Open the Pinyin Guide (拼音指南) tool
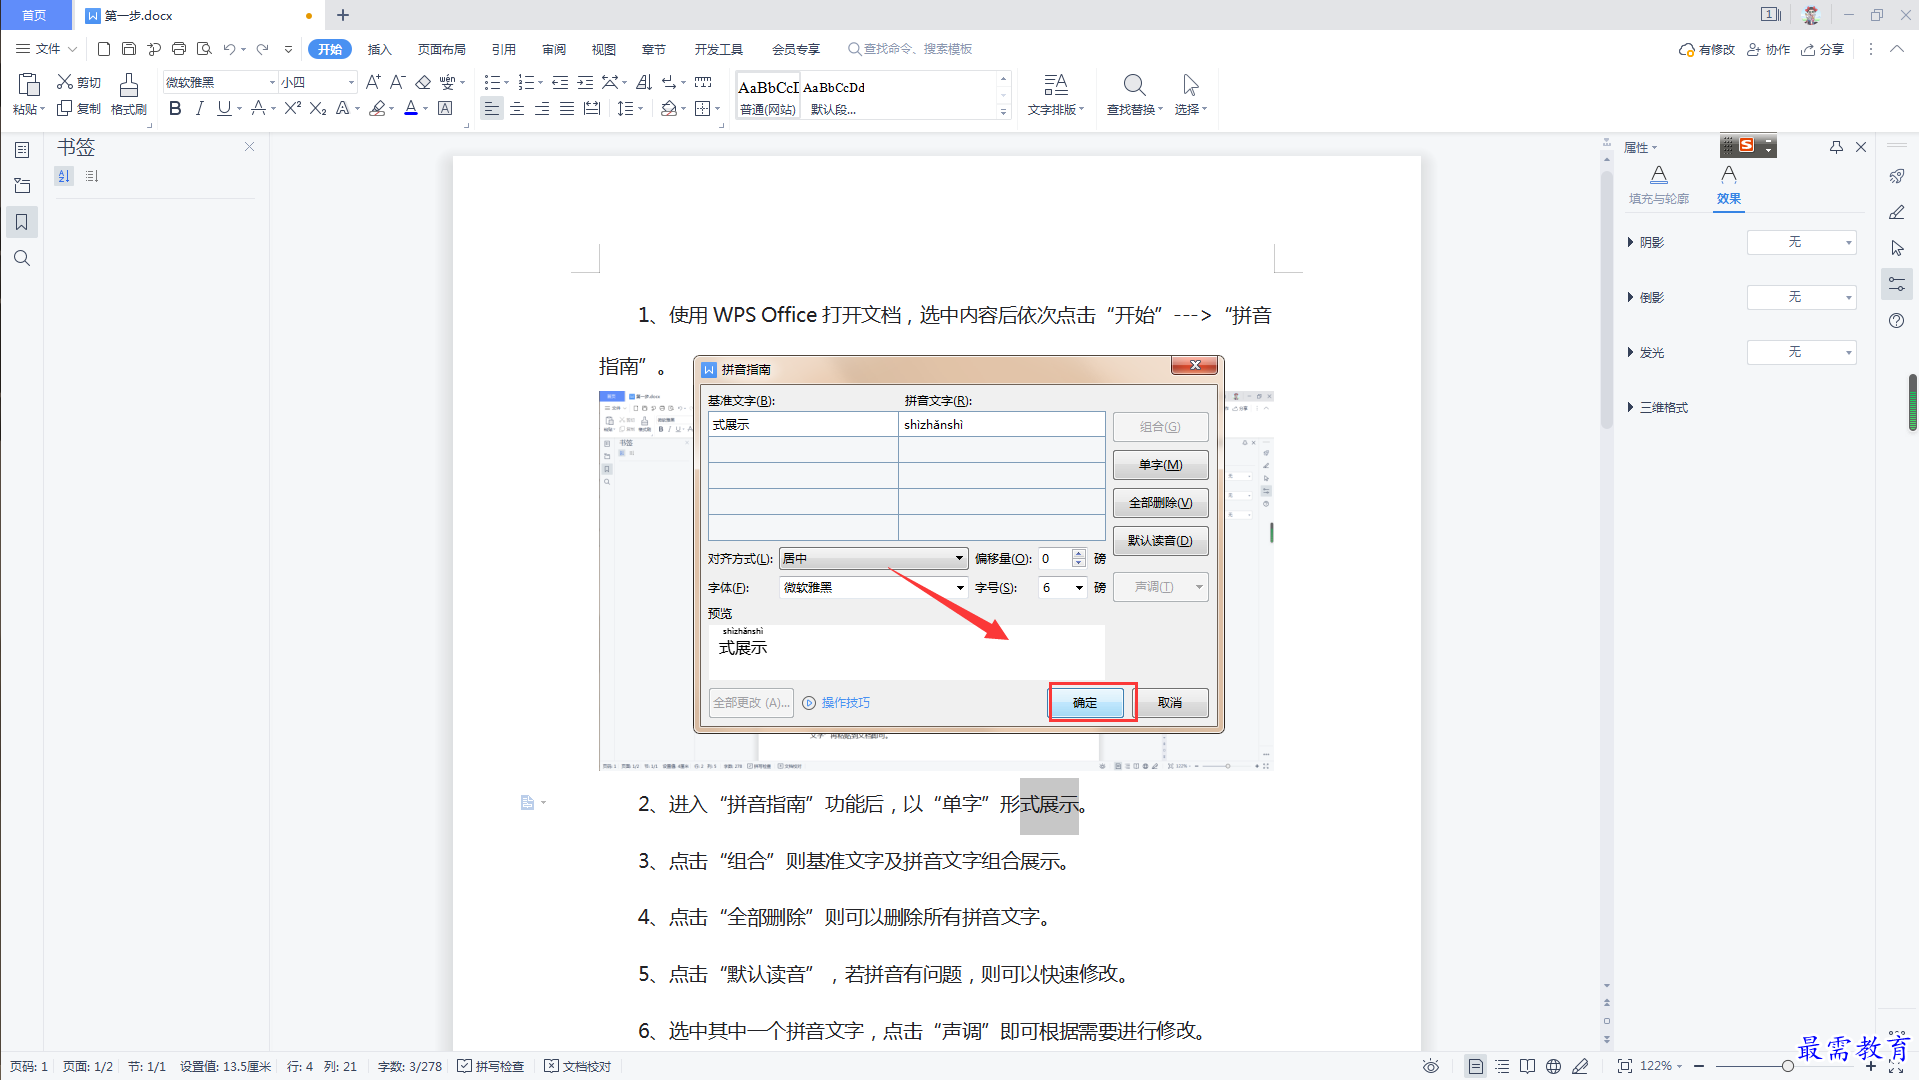This screenshot has width=1919, height=1080. (447, 82)
